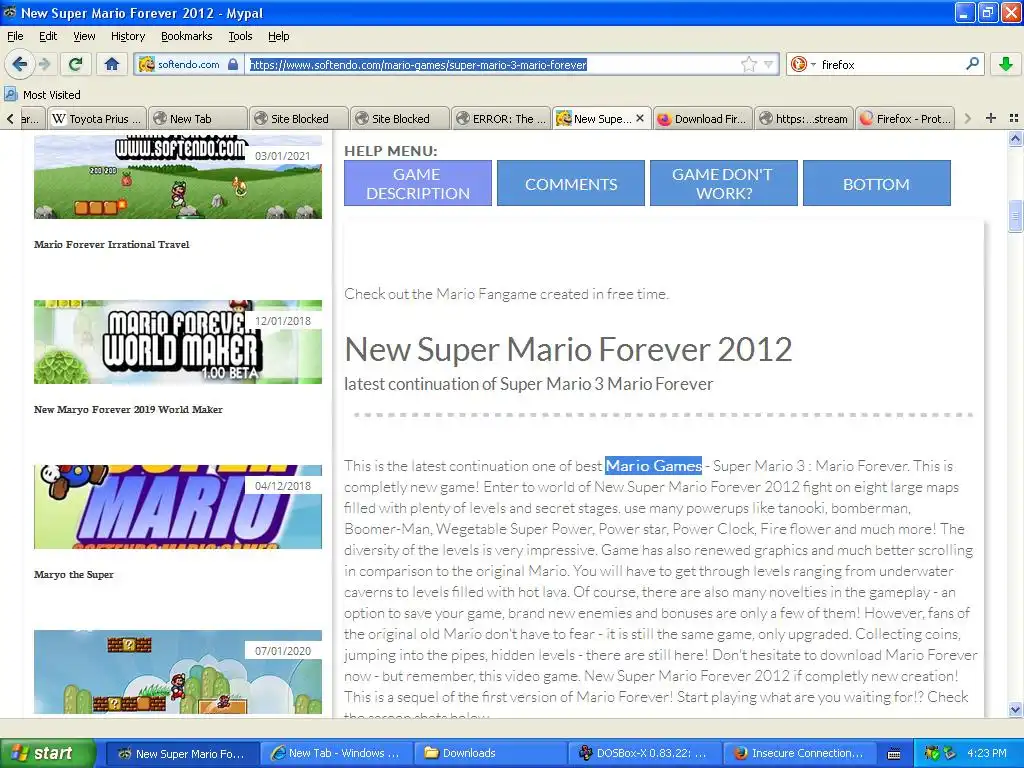Select the New Super Mario Forever 2012 heading

pos(568,349)
